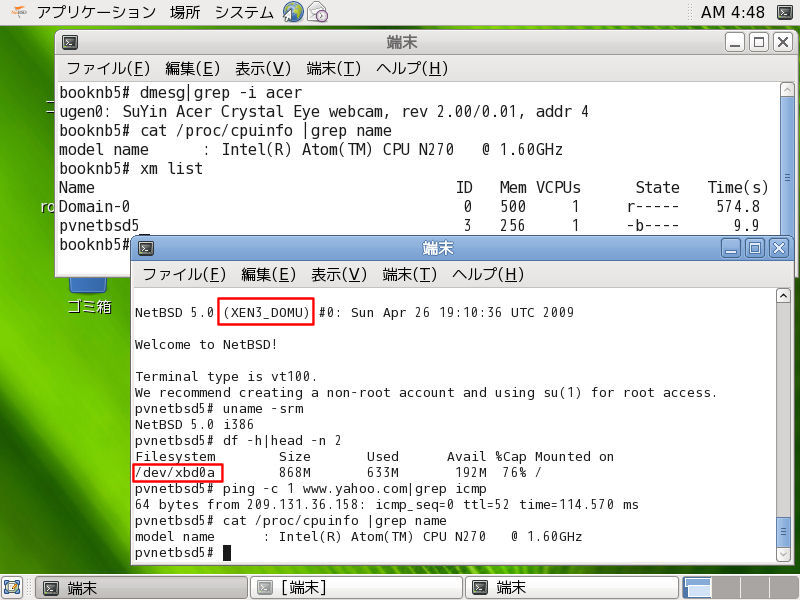Click the ゴミ箱 trash desktop icon label
The image size is (800, 600).
(90, 307)
